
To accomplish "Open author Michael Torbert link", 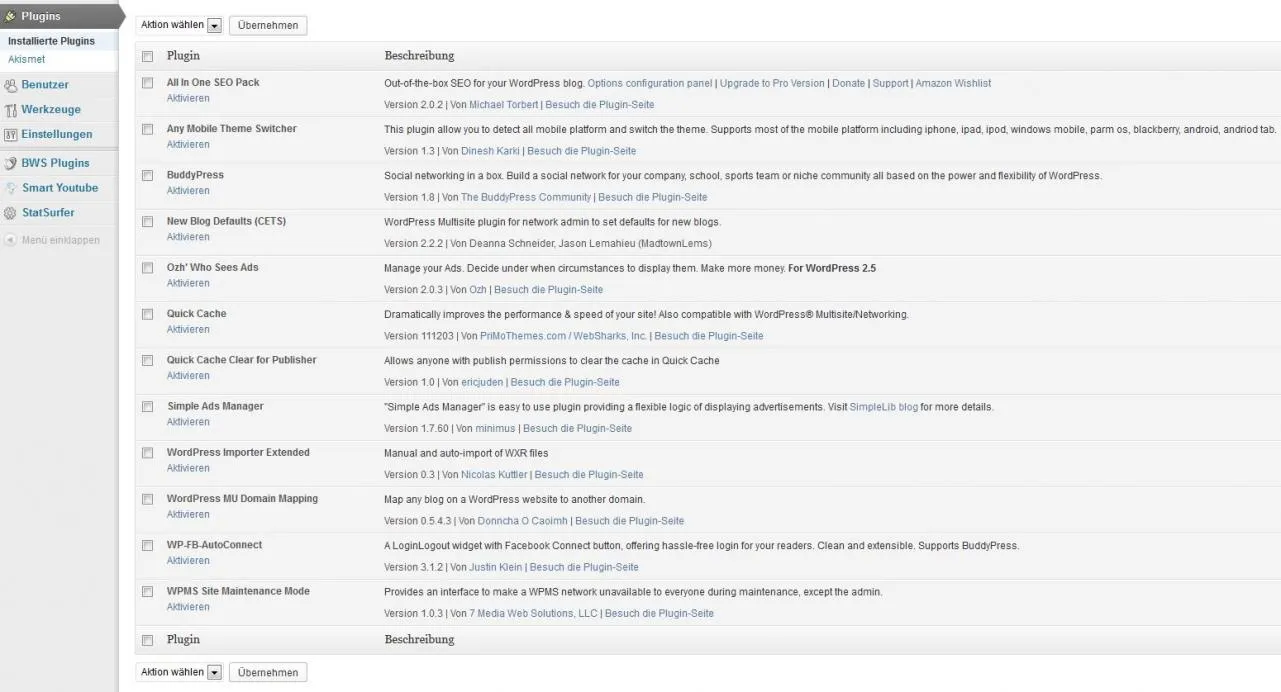I will 502,104.
